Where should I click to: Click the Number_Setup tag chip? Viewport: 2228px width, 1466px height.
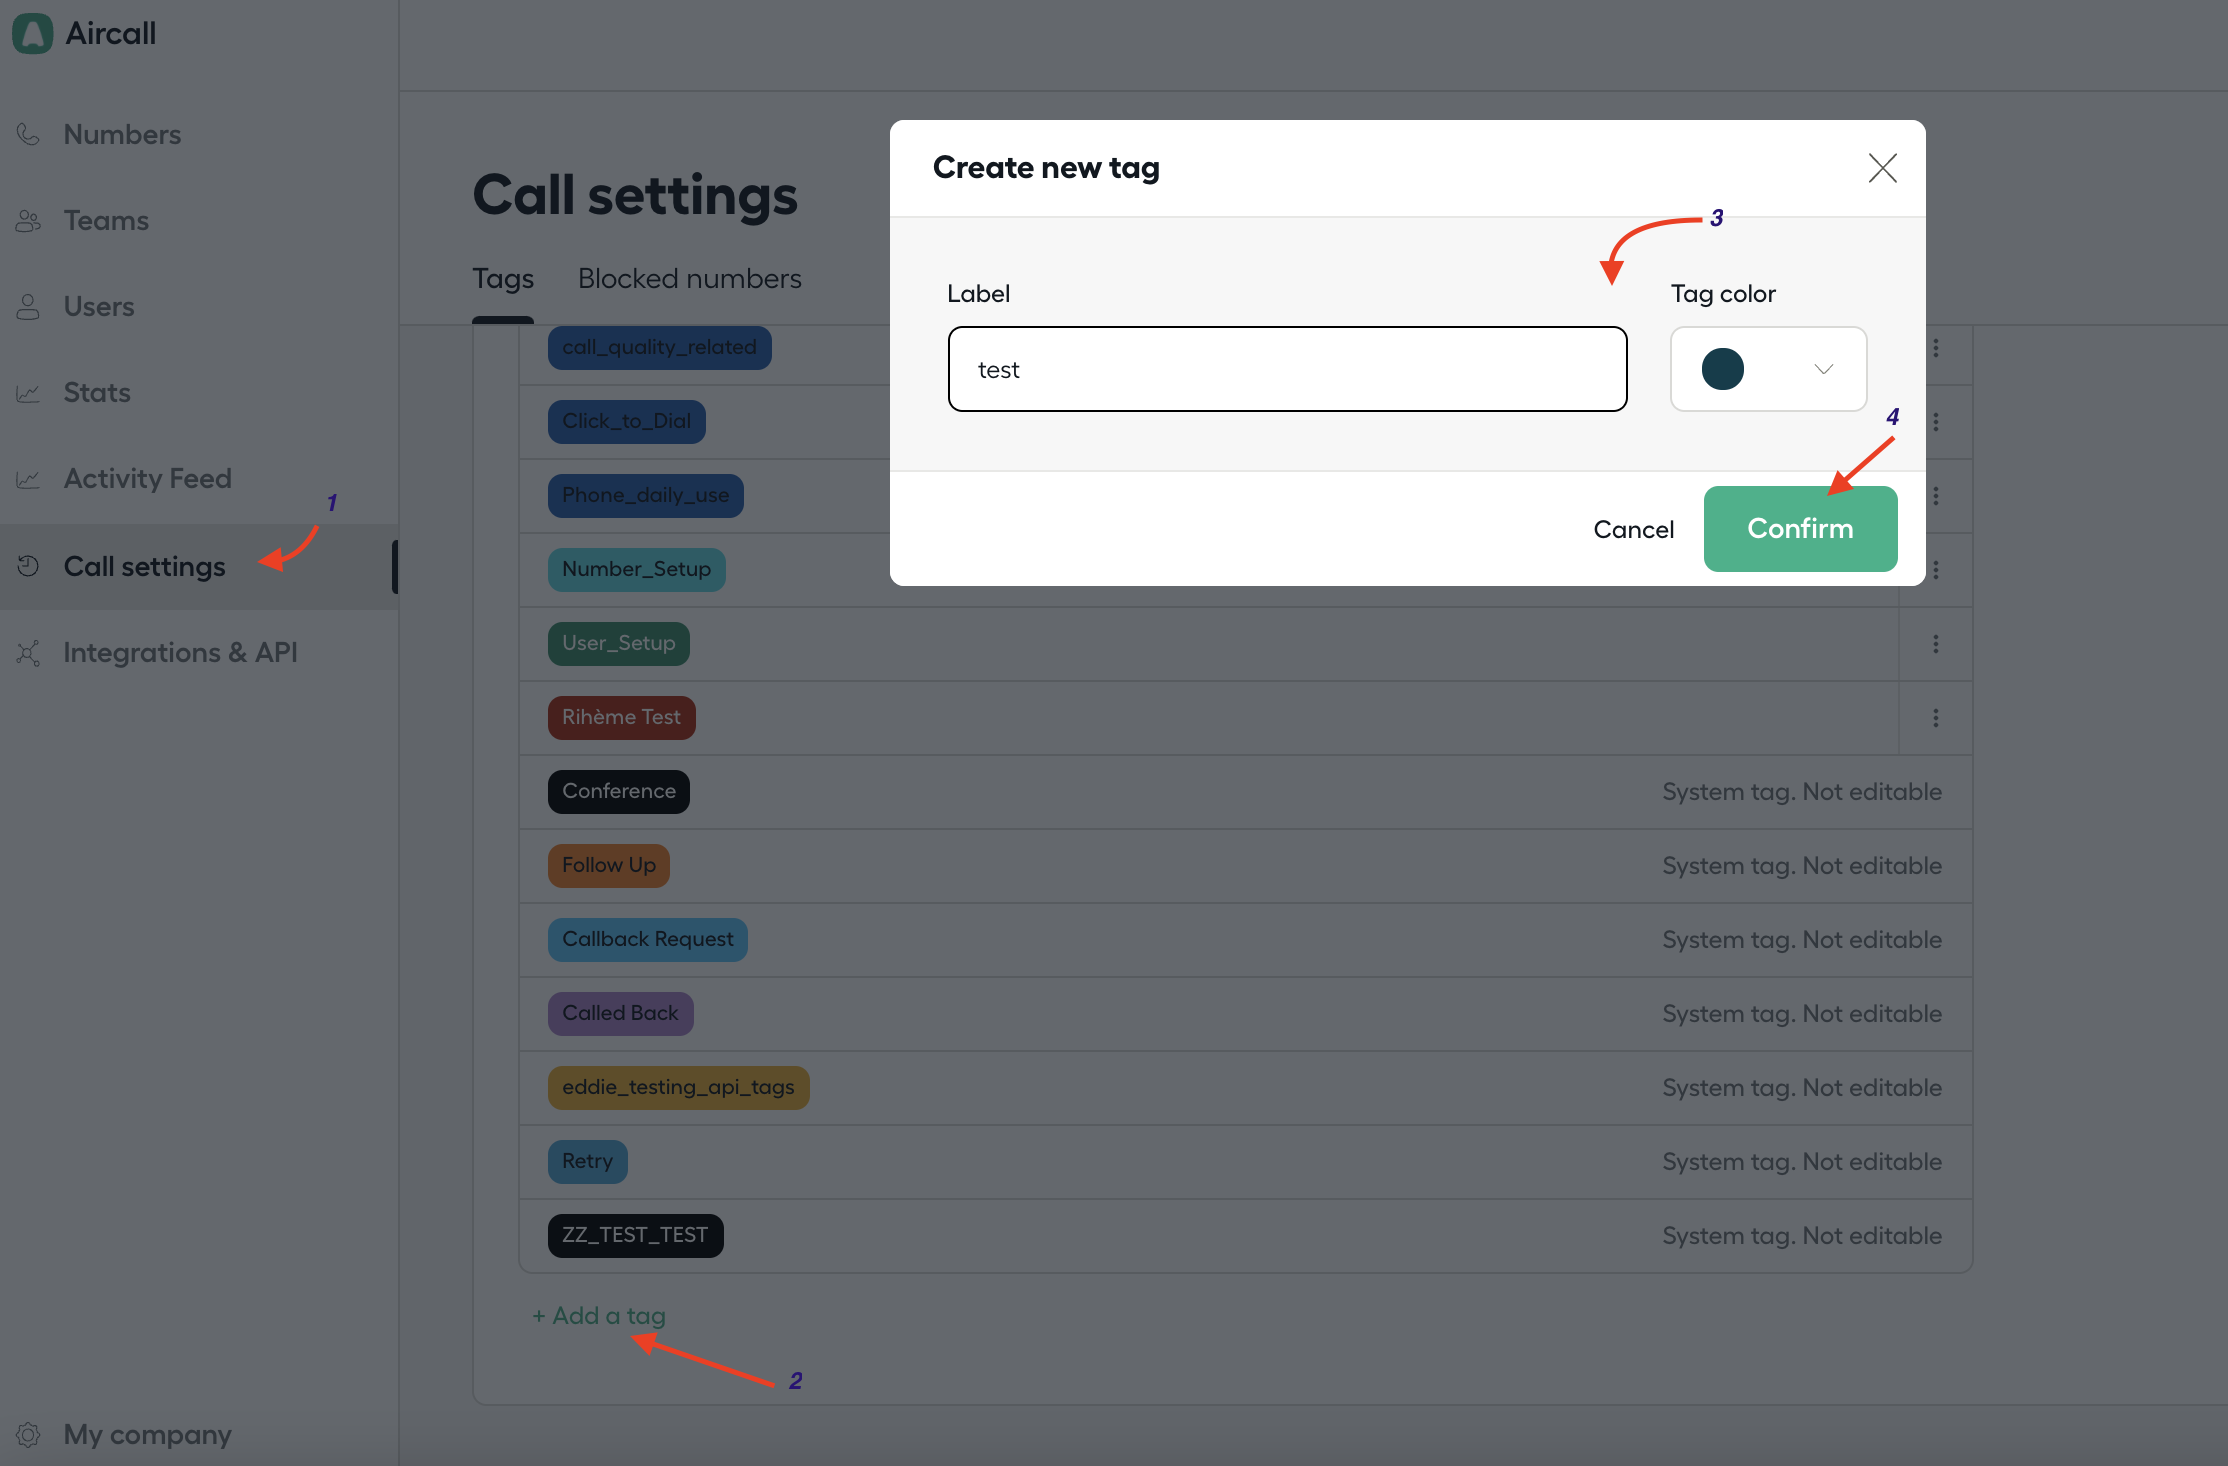636,569
